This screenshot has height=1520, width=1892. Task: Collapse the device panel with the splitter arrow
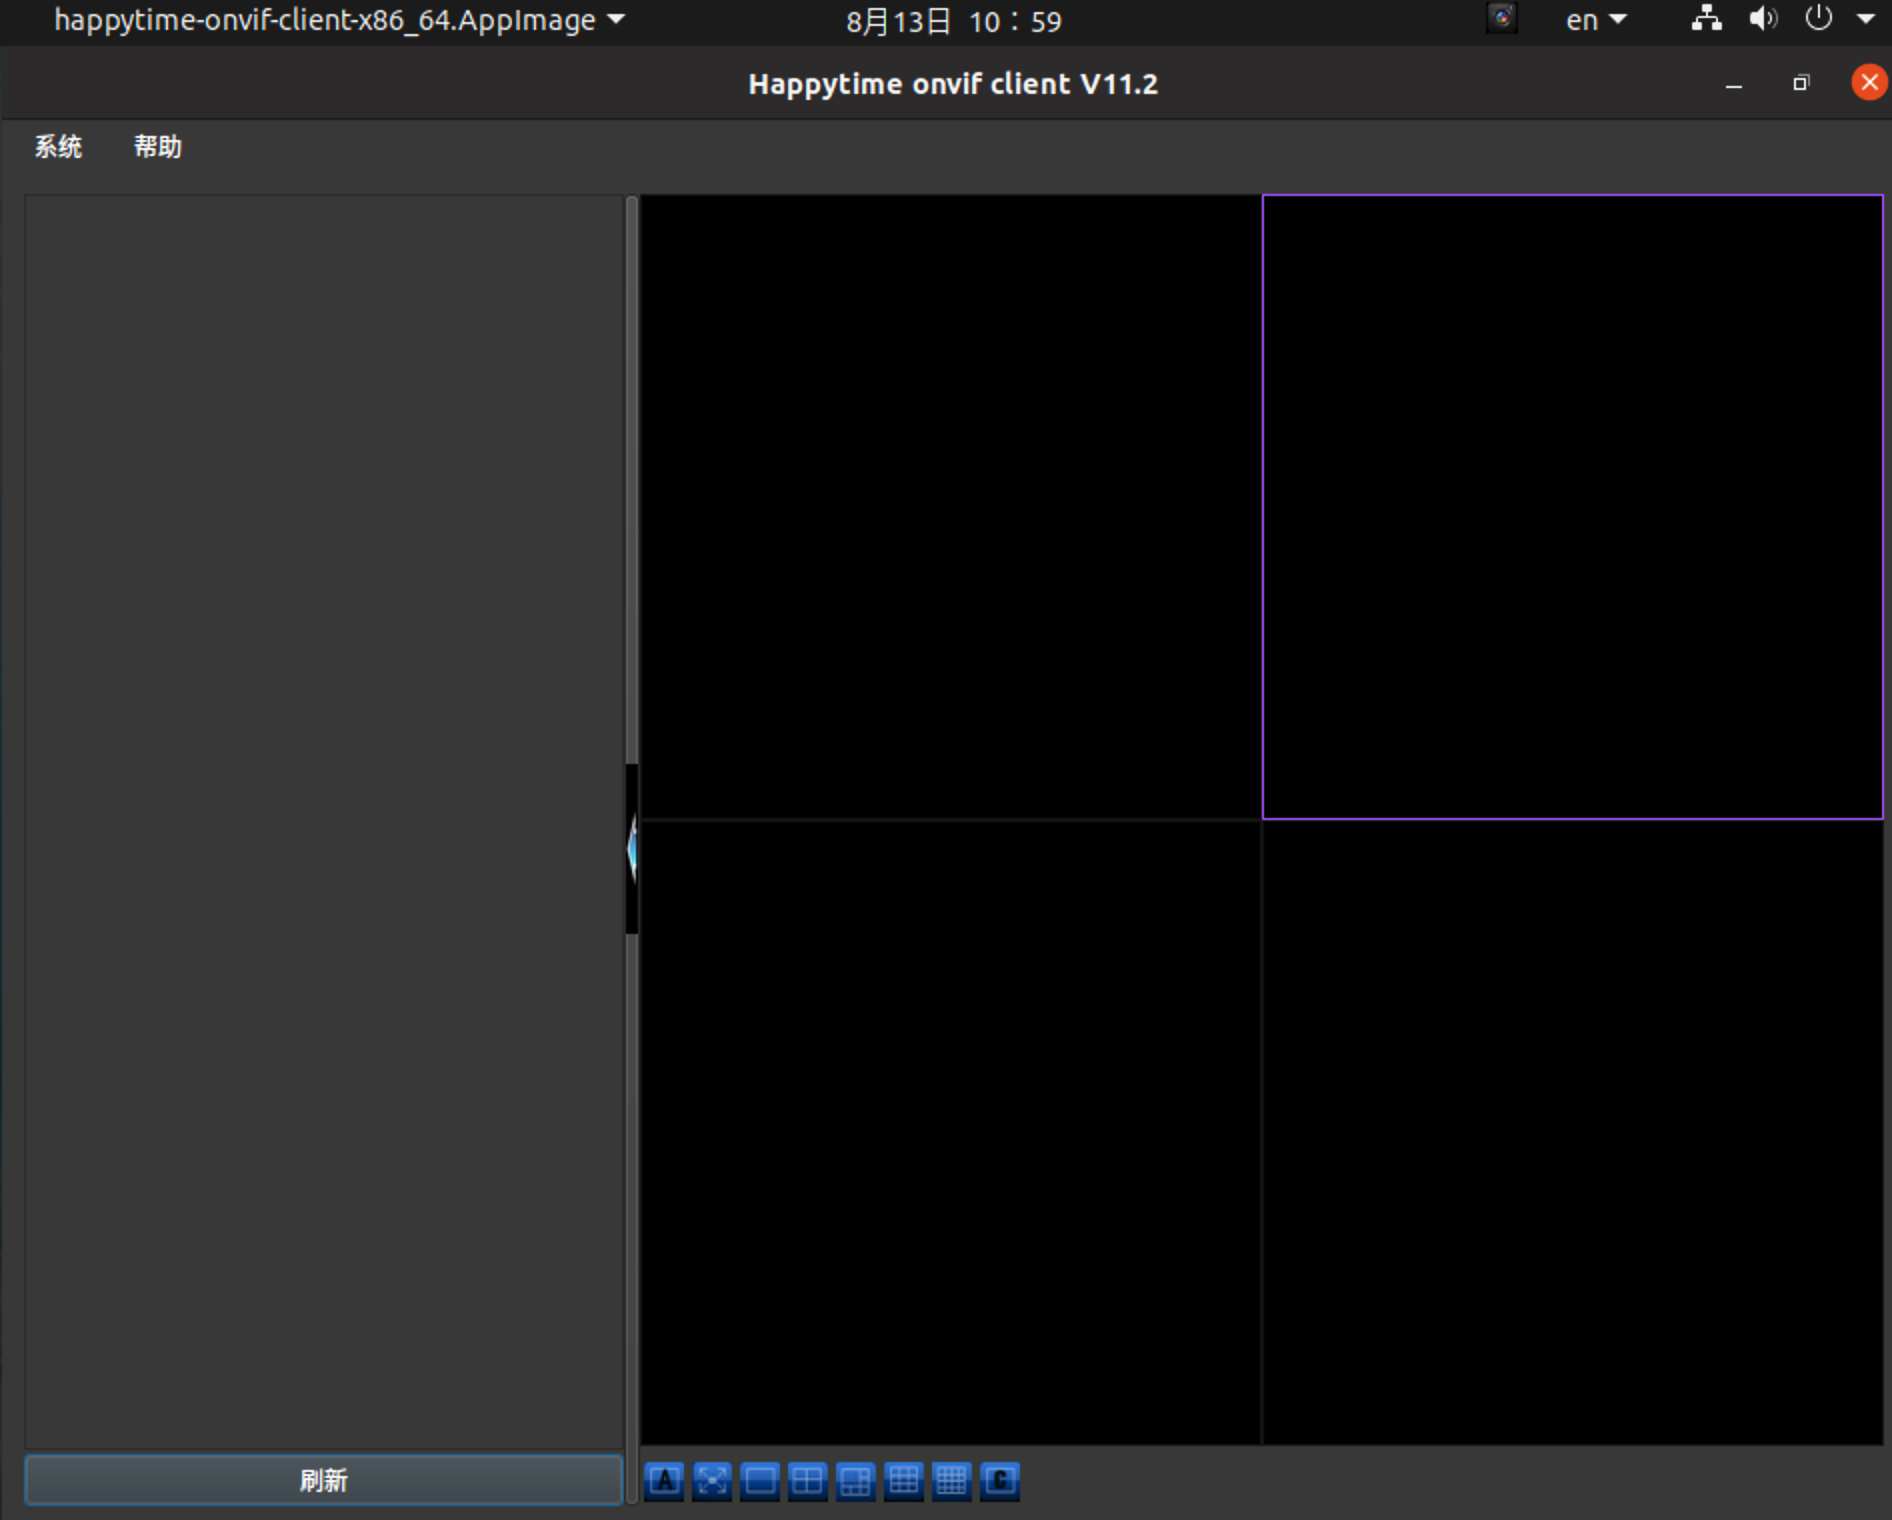pos(632,848)
